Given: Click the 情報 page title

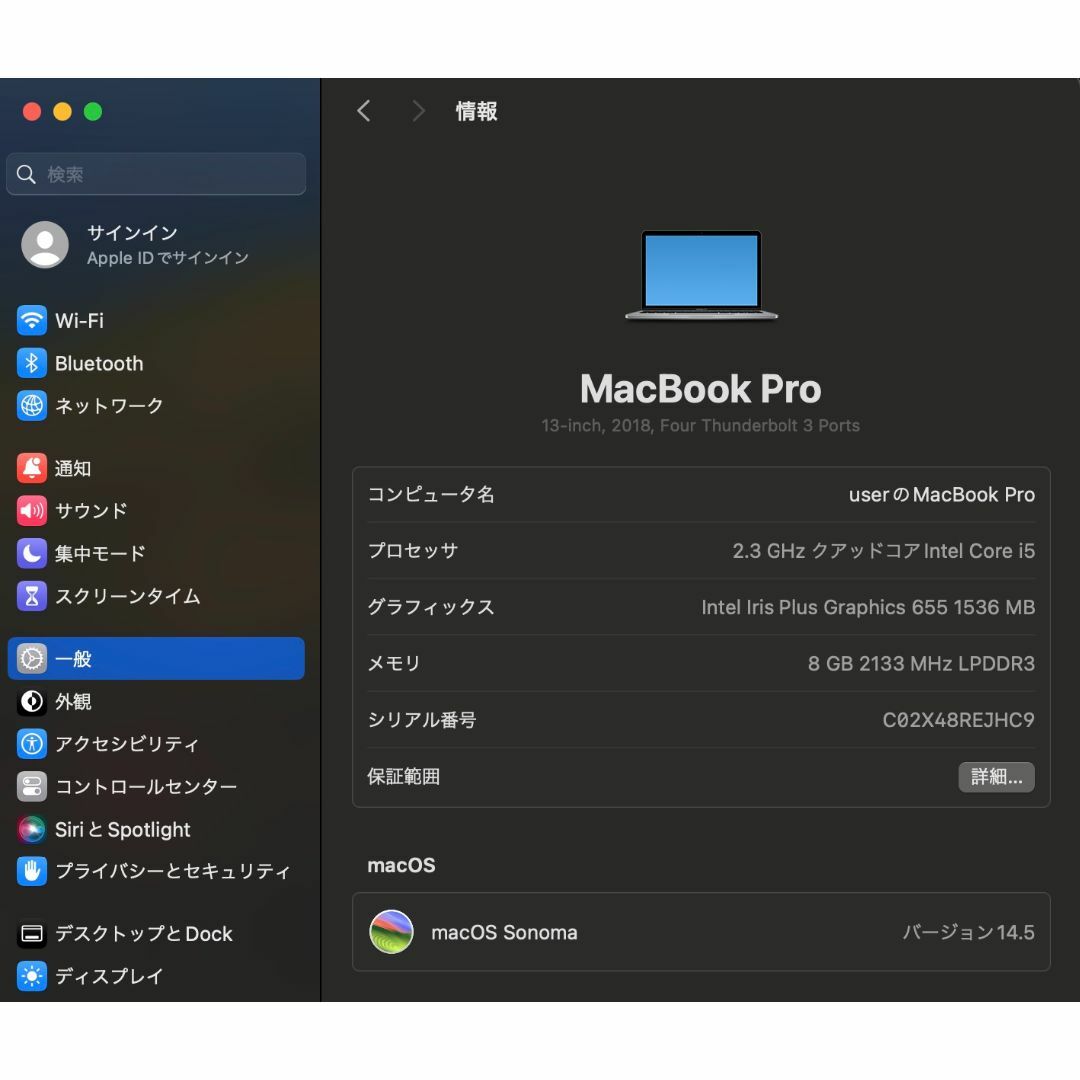Looking at the screenshot, I should [477, 111].
